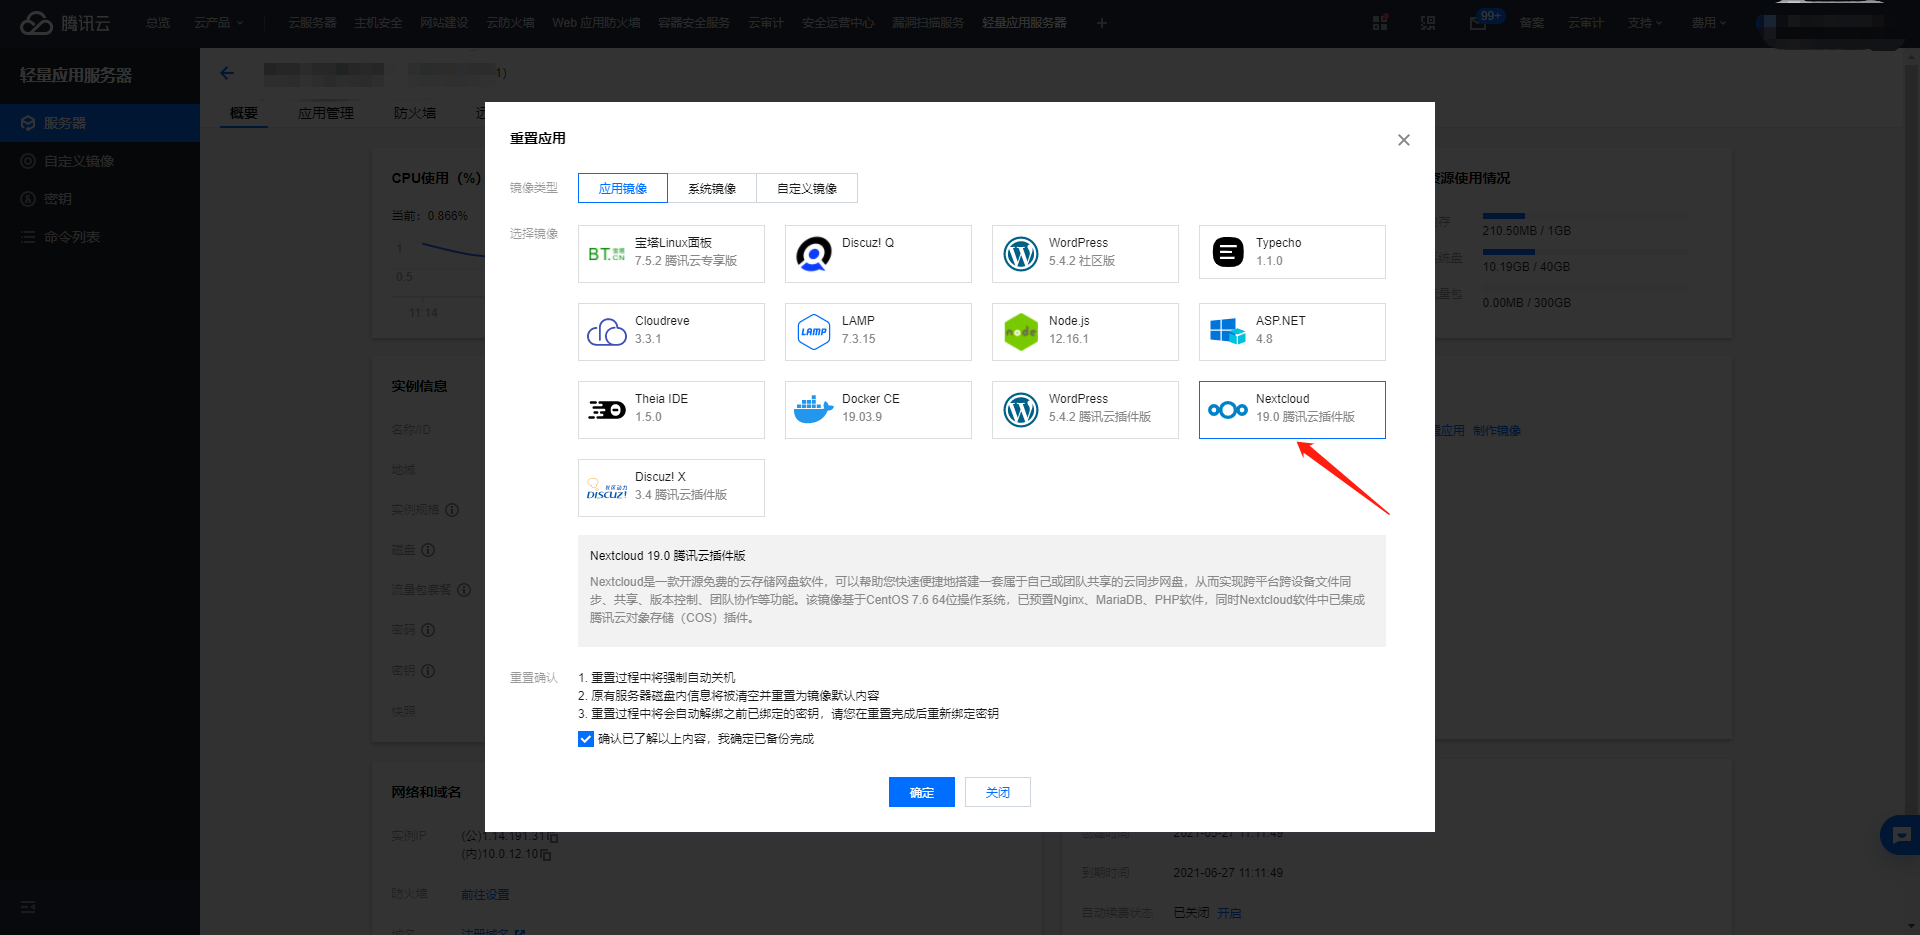Select the Nextcloud 19.0 image

point(1292,410)
